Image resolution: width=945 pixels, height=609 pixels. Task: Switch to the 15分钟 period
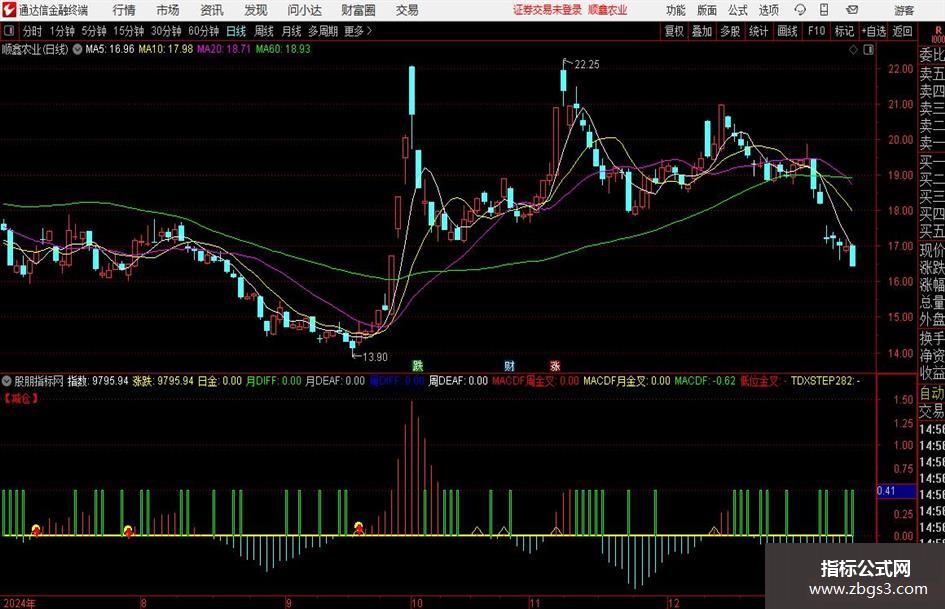tap(128, 31)
